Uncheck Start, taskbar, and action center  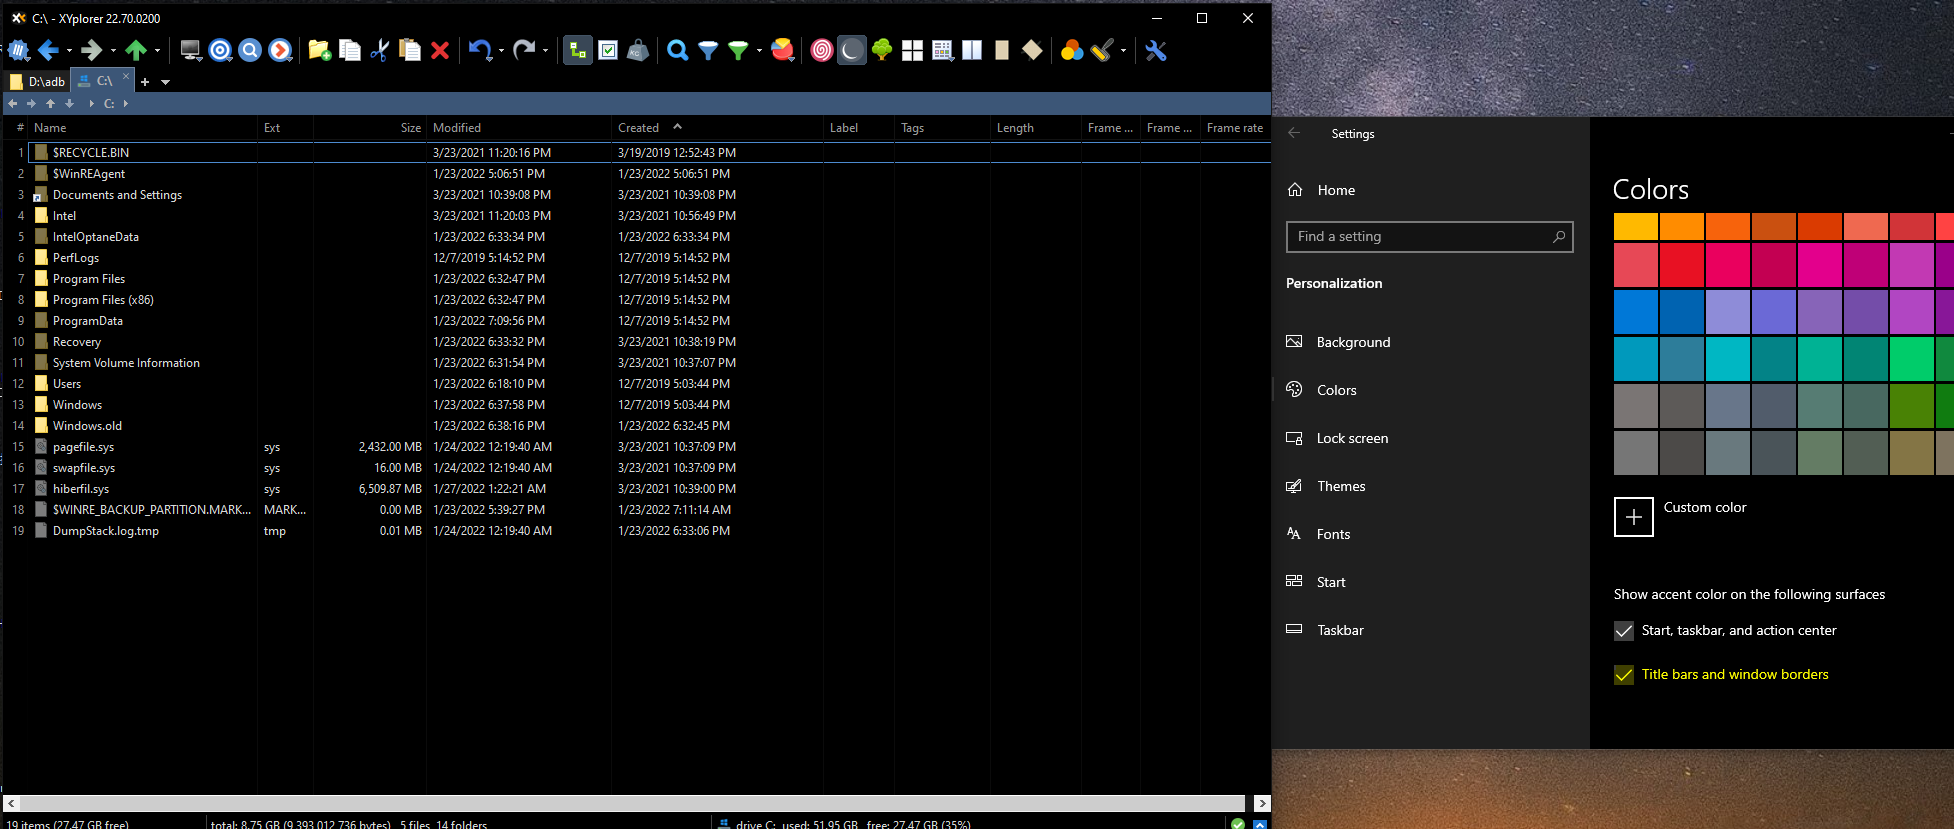click(1624, 631)
